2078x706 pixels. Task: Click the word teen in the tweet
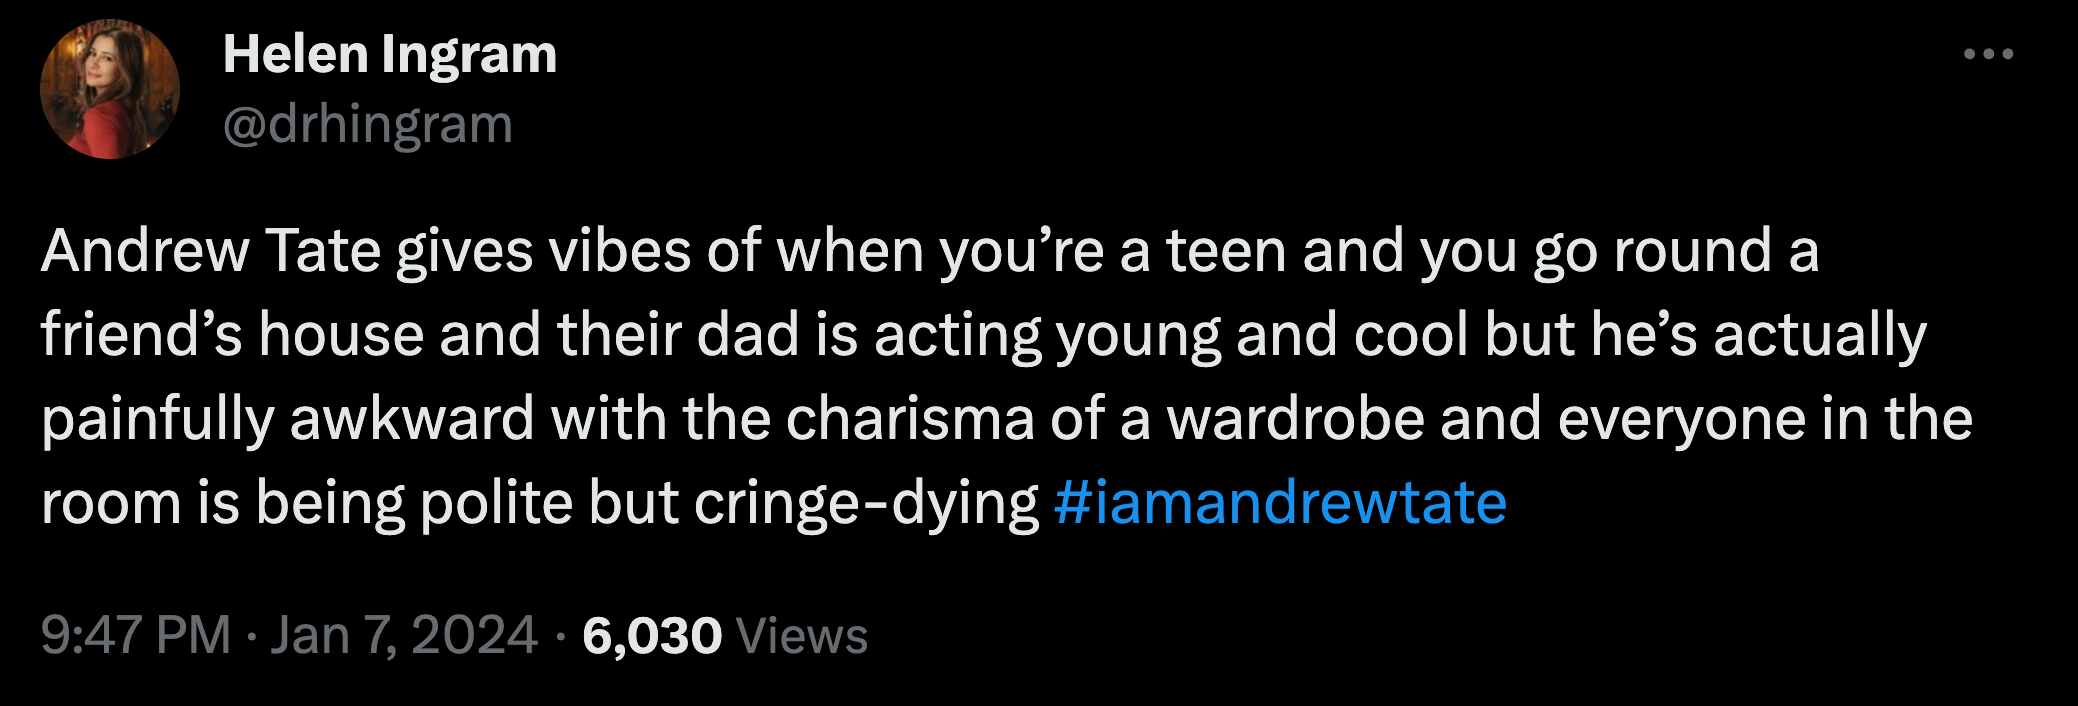point(1226,250)
